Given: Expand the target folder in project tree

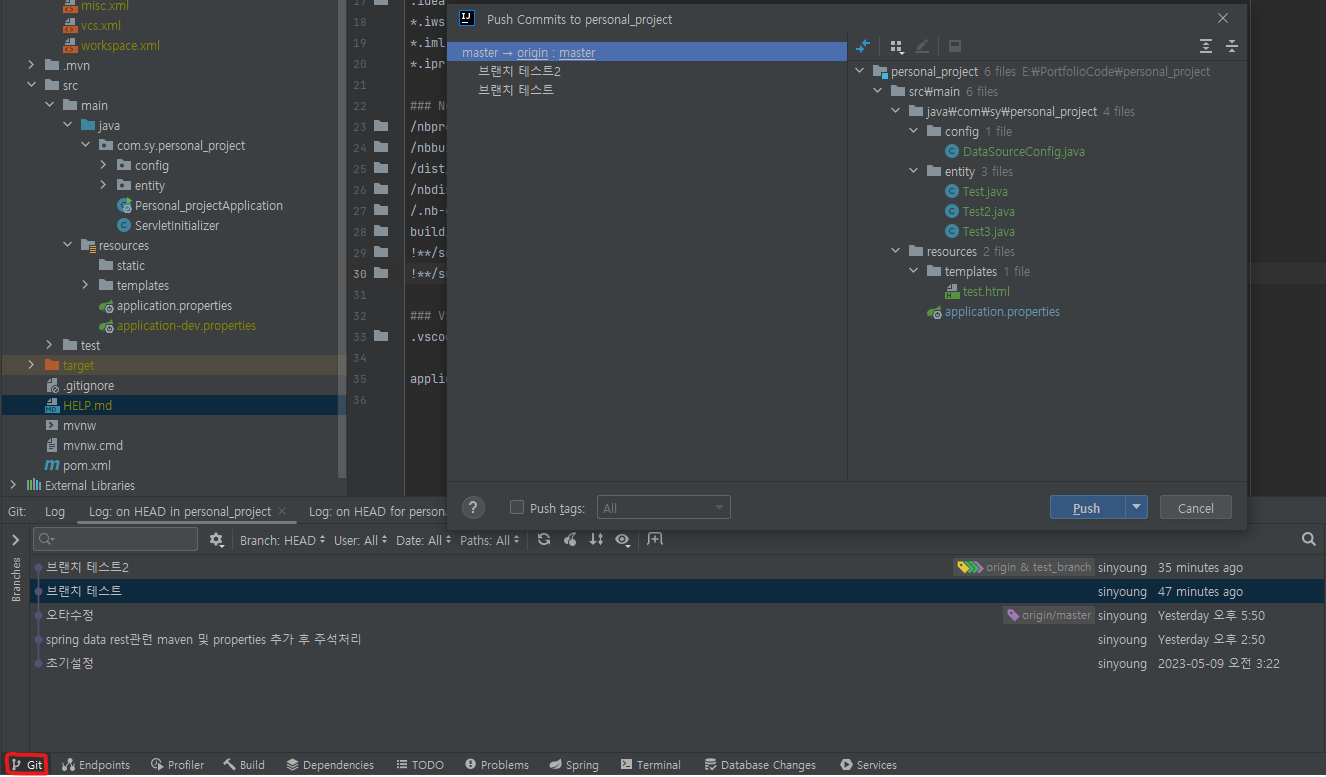Looking at the screenshot, I should (32, 365).
